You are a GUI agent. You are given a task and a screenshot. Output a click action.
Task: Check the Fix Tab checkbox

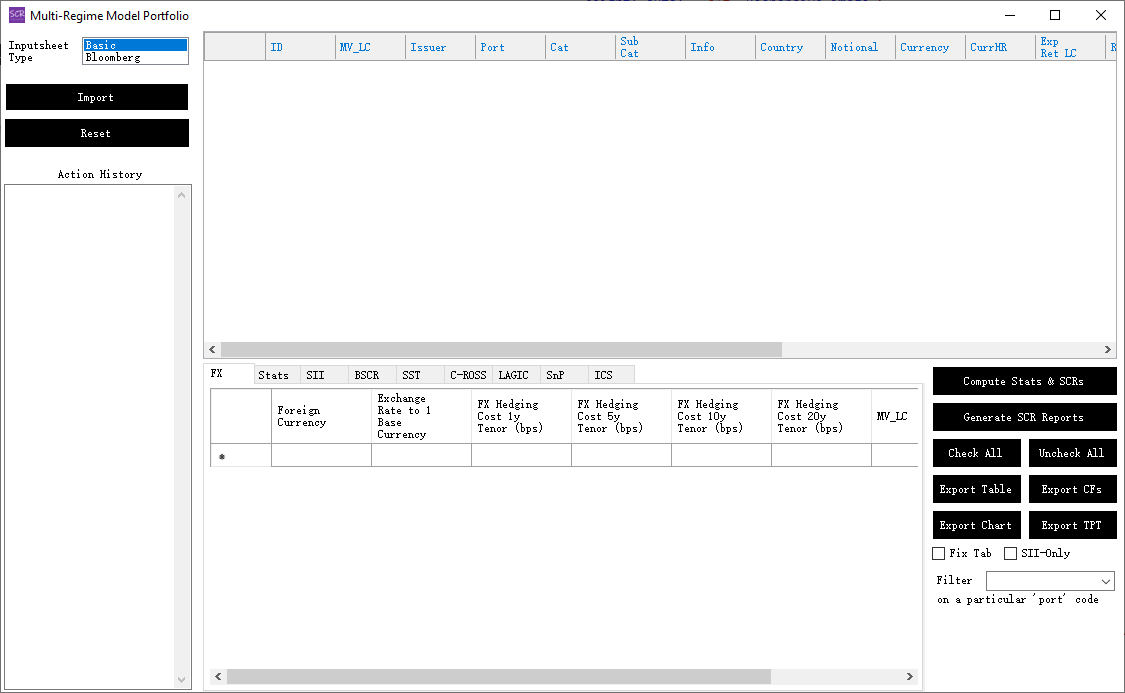coord(938,553)
